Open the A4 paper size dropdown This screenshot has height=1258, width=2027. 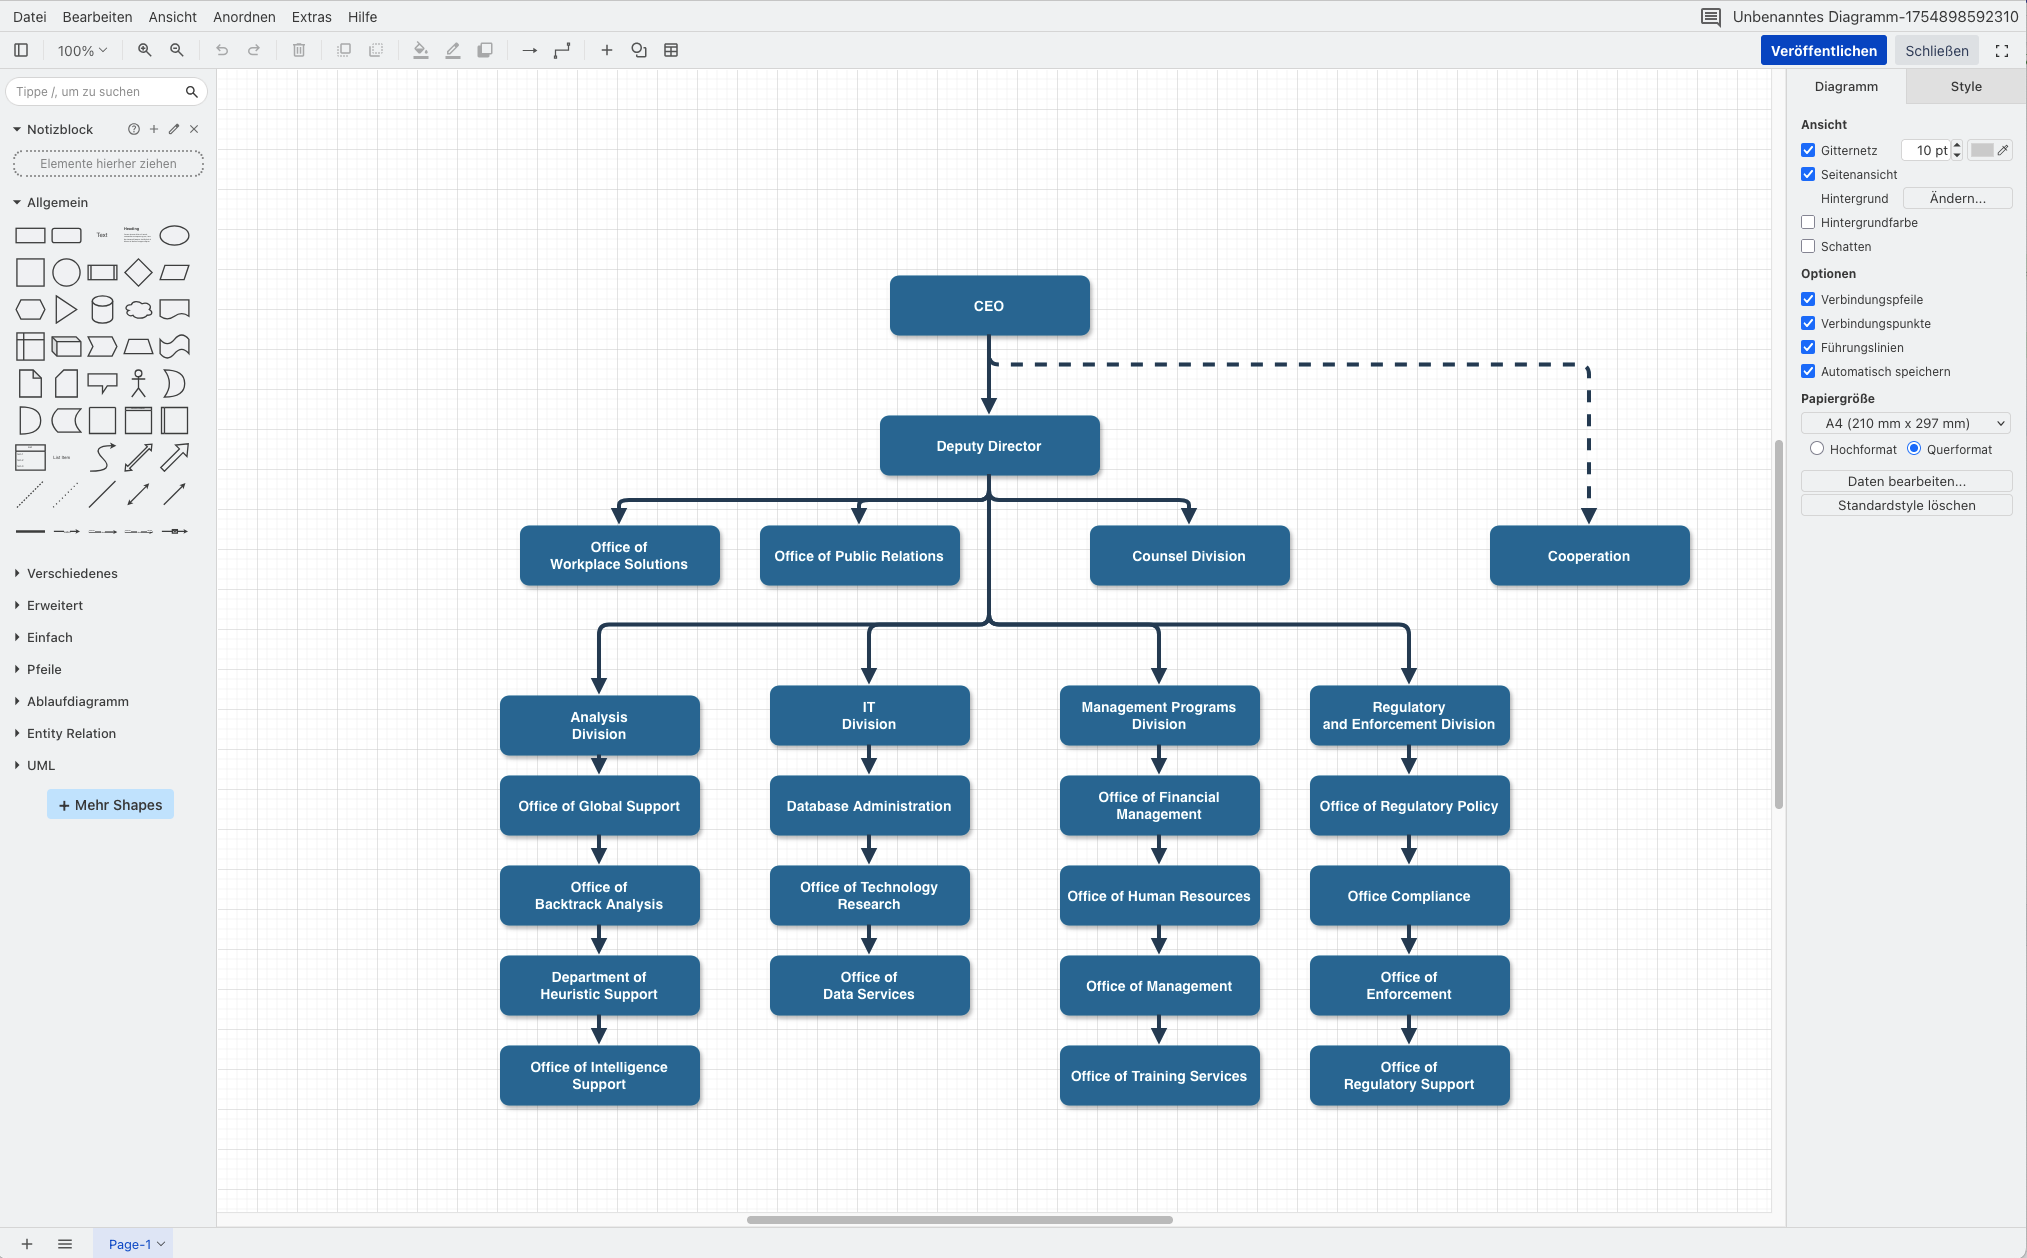tap(1906, 423)
